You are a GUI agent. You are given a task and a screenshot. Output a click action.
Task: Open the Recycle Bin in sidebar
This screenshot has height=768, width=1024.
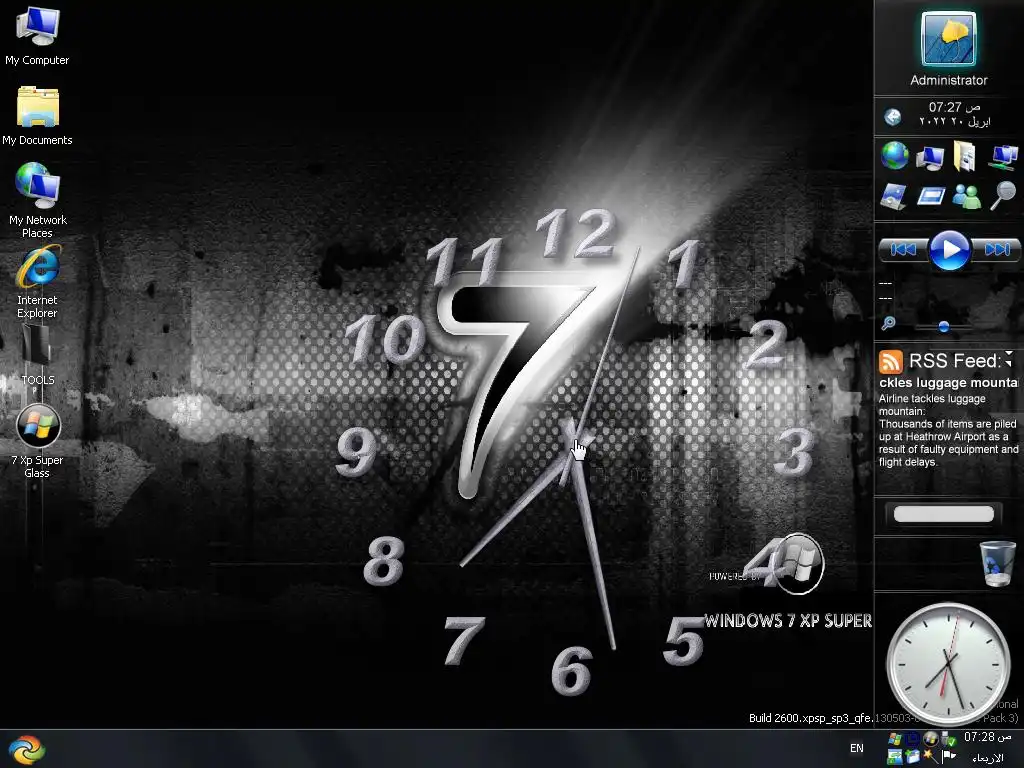(x=997, y=564)
